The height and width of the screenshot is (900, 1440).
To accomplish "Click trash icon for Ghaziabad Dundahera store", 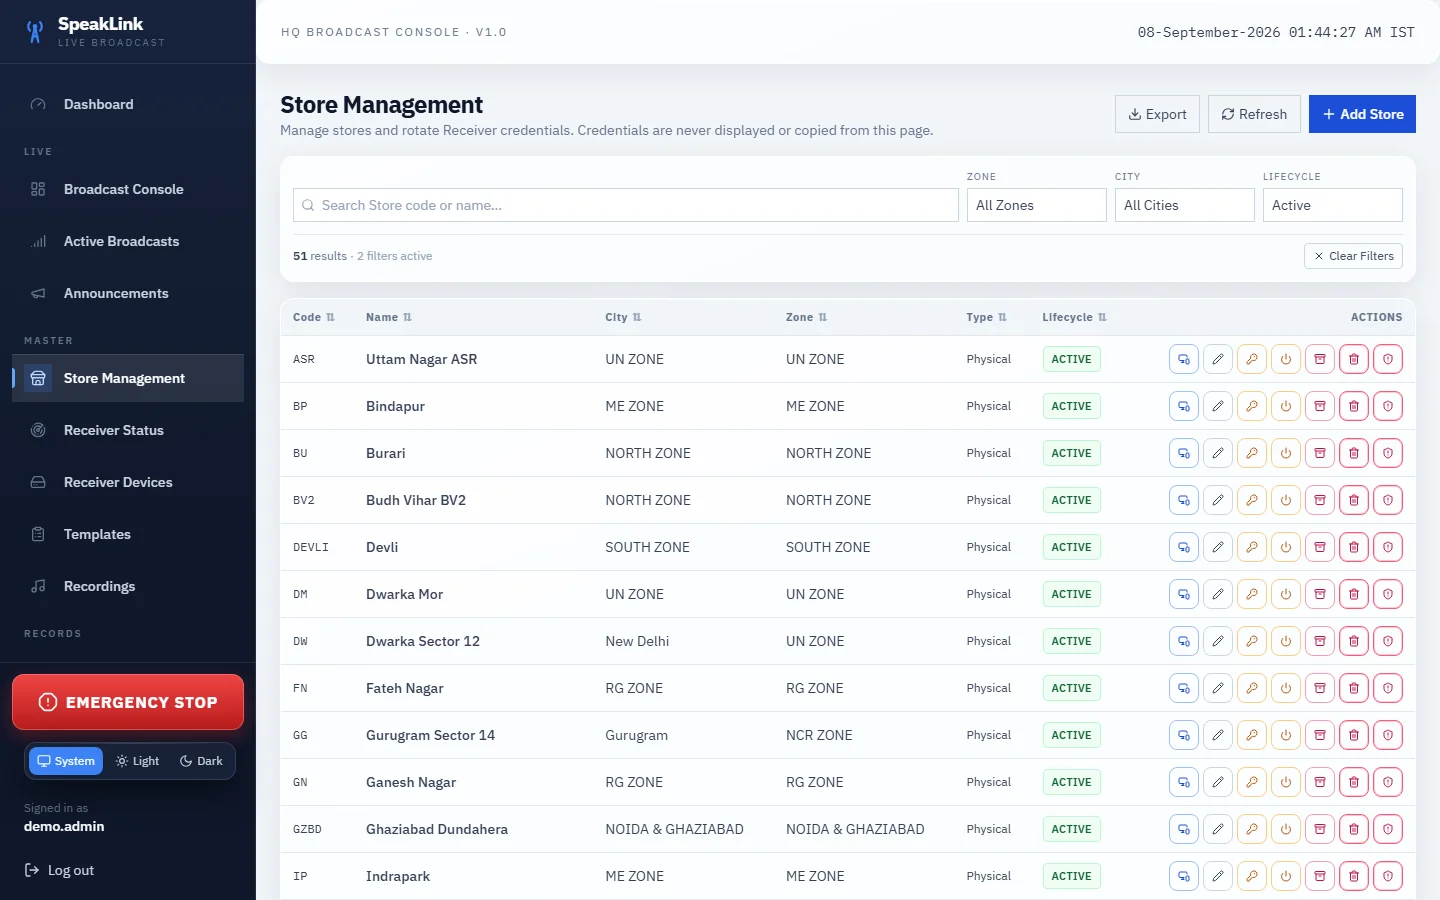I will point(1354,829).
